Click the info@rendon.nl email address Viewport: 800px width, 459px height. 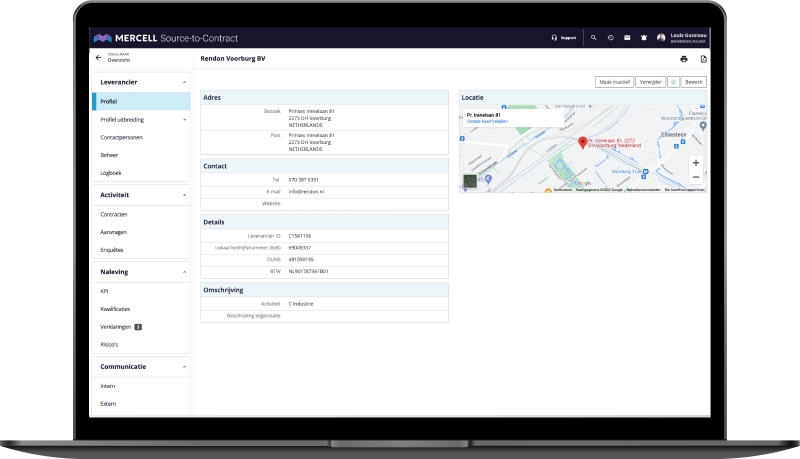(306, 192)
